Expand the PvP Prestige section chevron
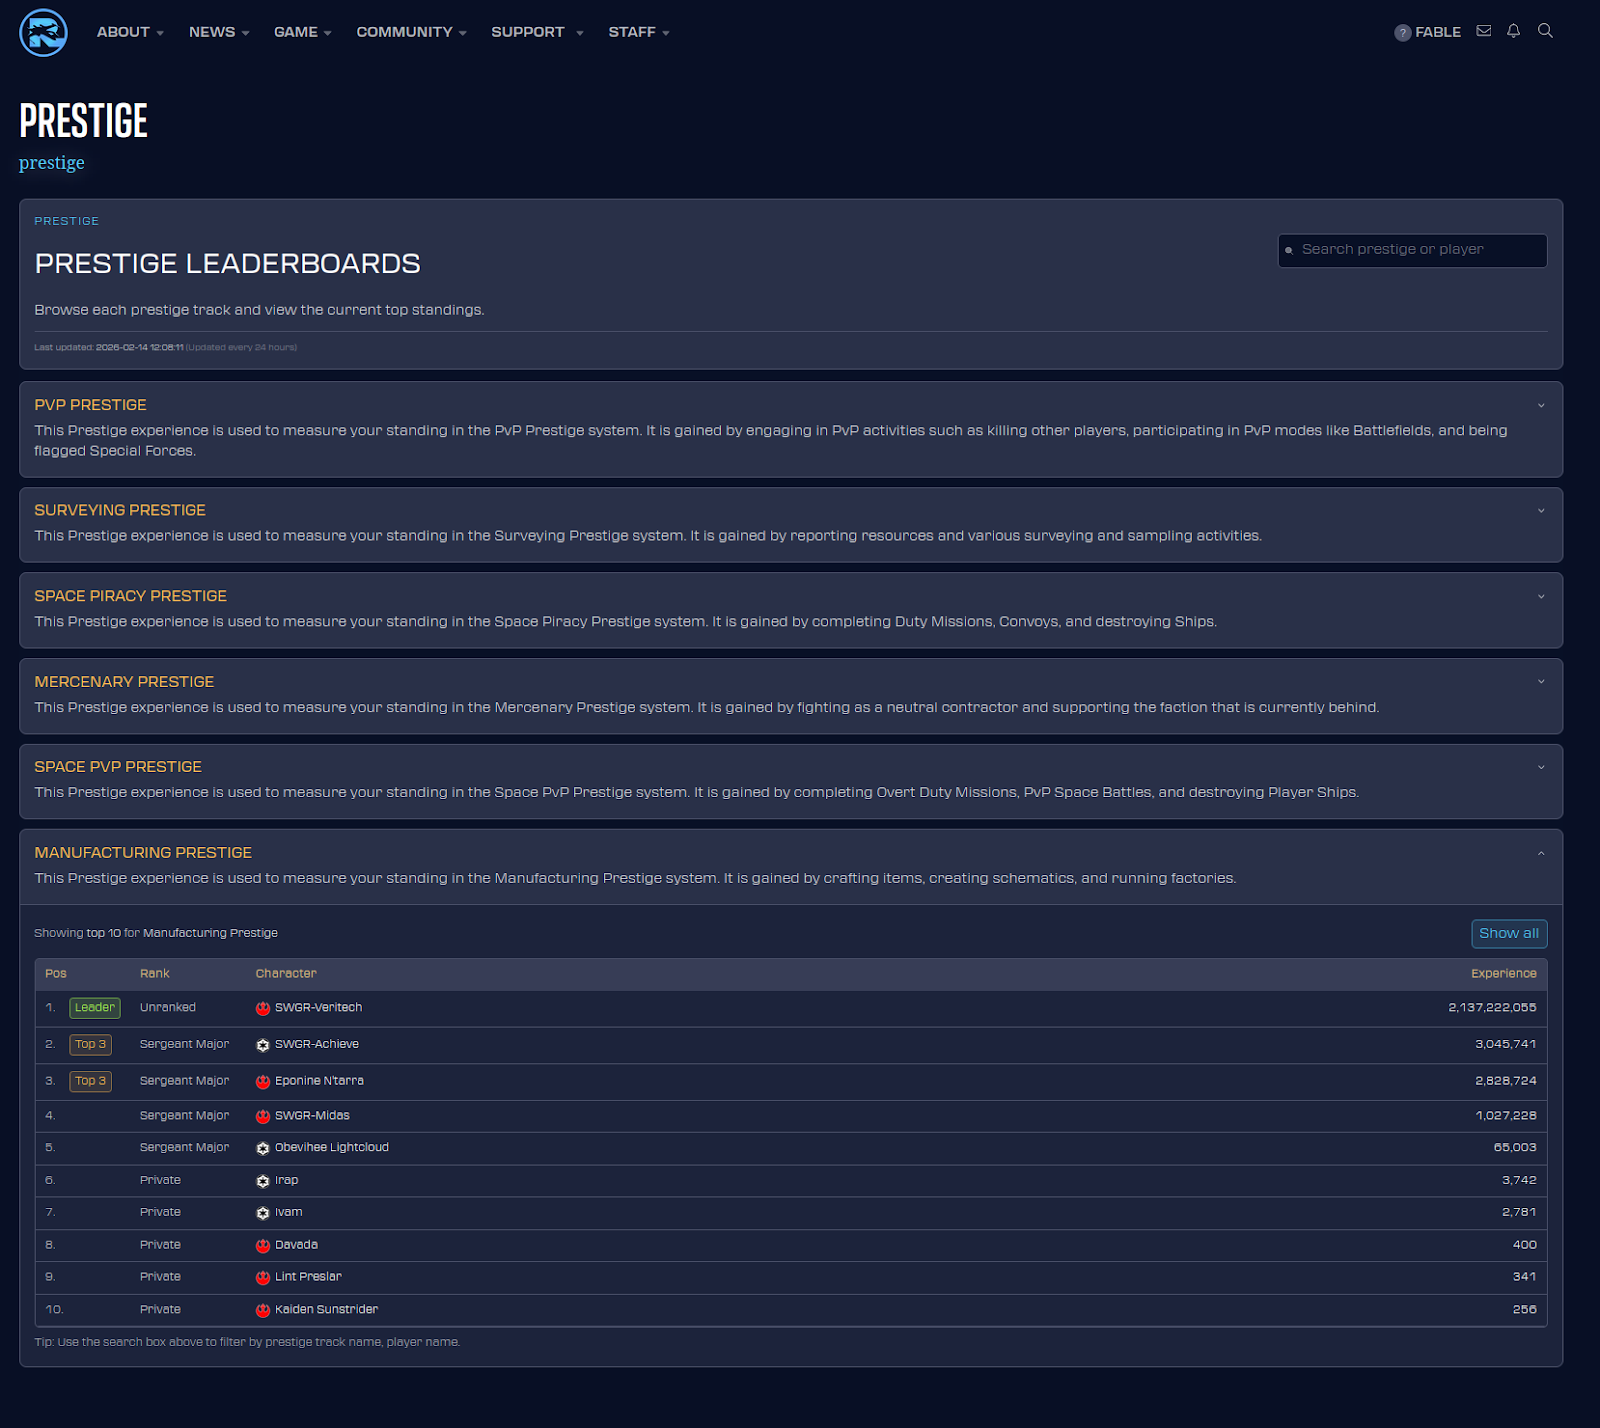The image size is (1600, 1428). pos(1541,406)
